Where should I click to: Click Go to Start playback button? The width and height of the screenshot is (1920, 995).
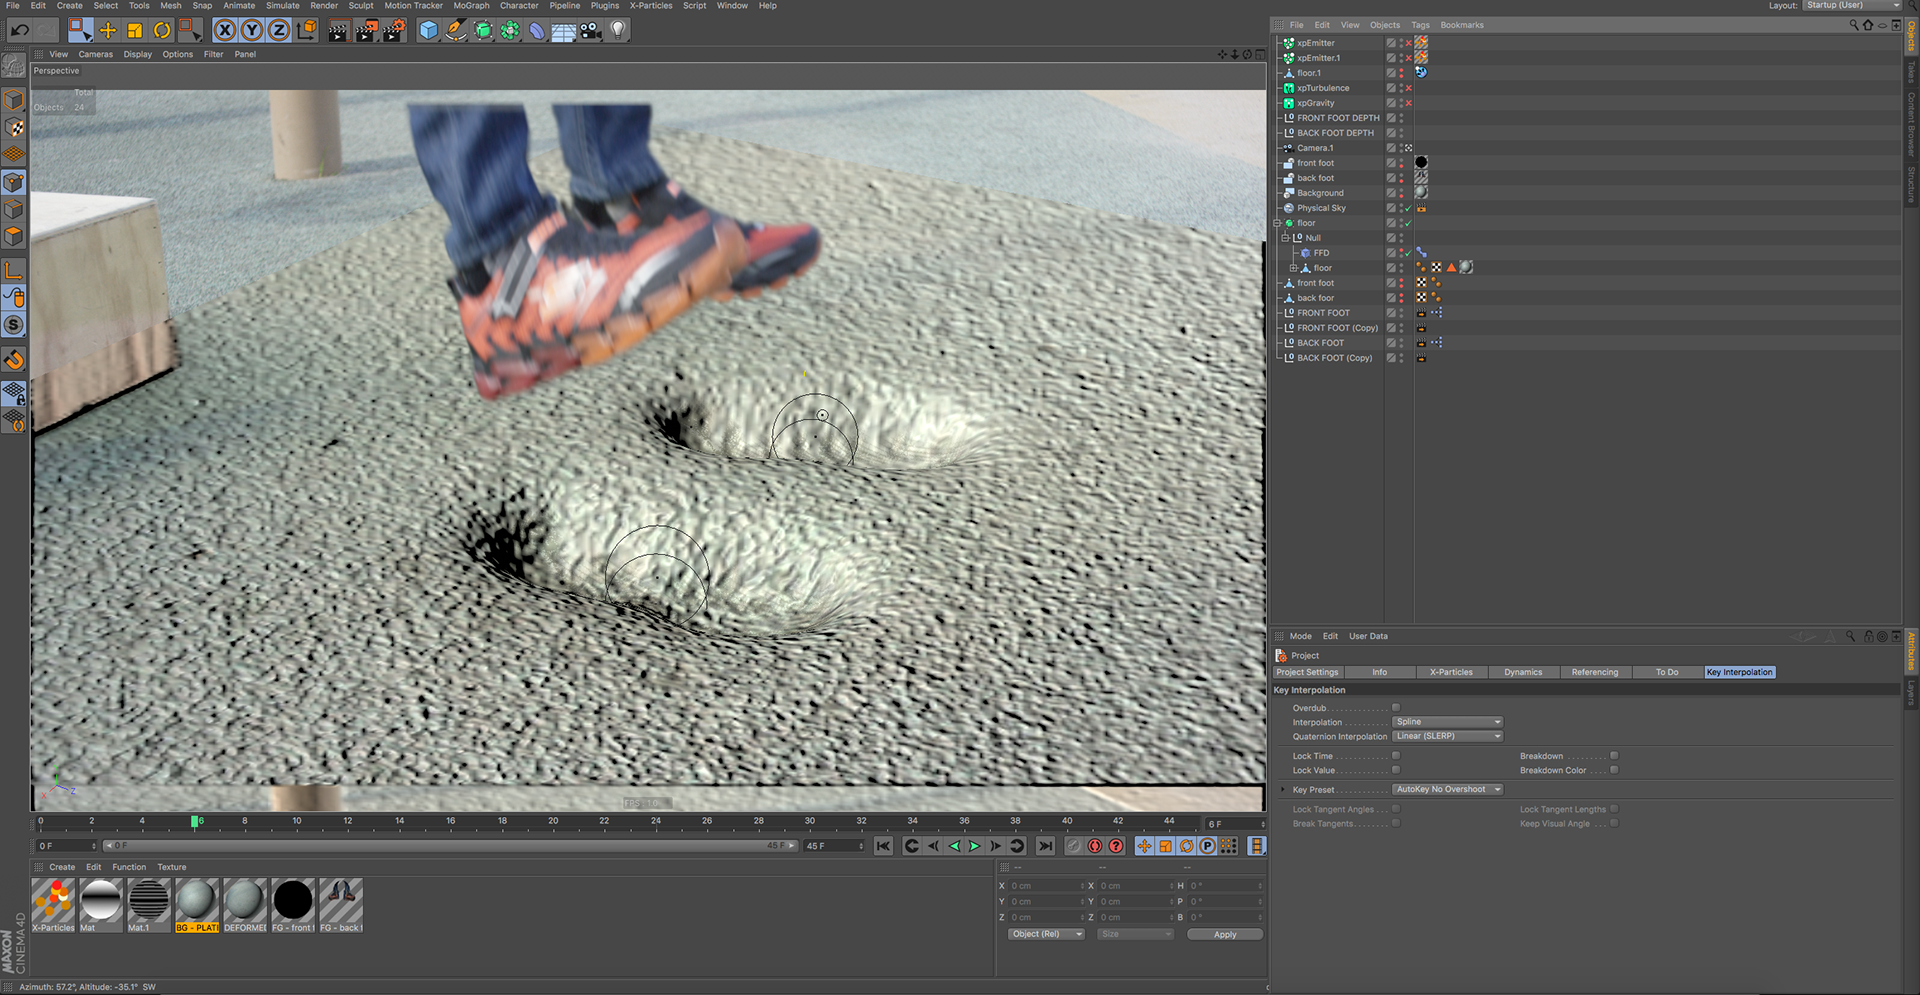click(x=883, y=846)
